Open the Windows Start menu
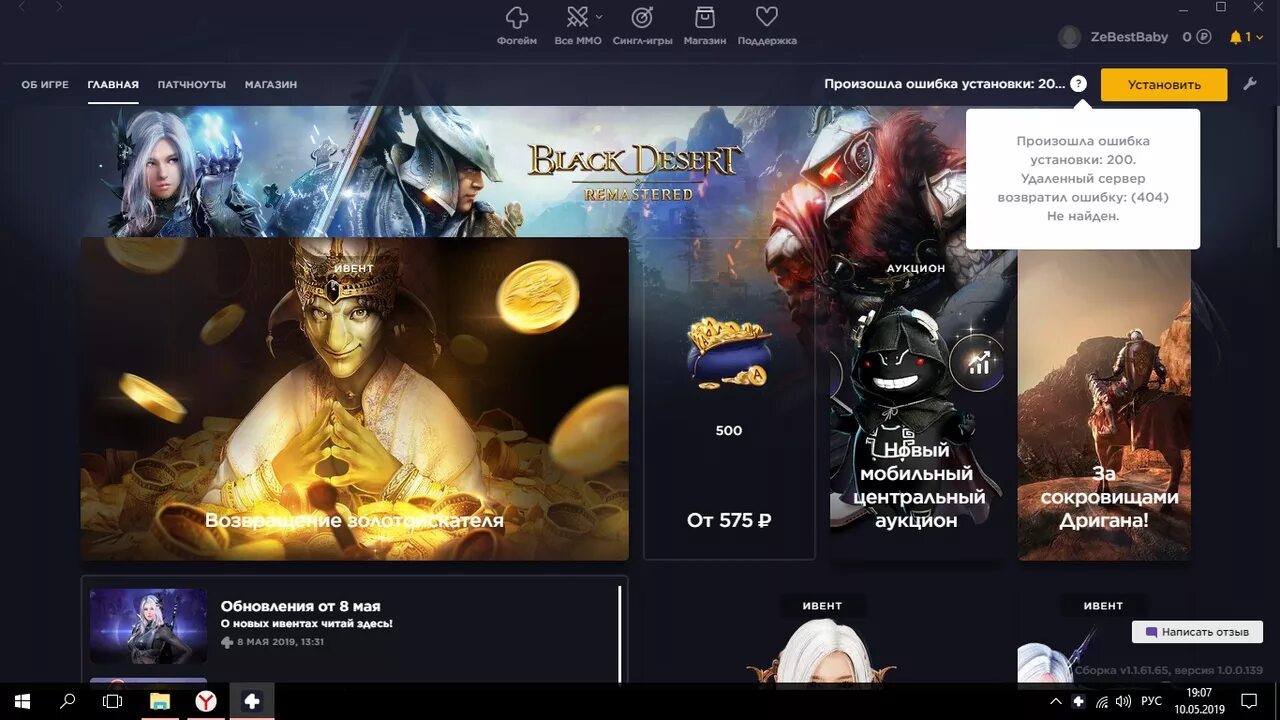This screenshot has height=720, width=1280. pos(21,702)
